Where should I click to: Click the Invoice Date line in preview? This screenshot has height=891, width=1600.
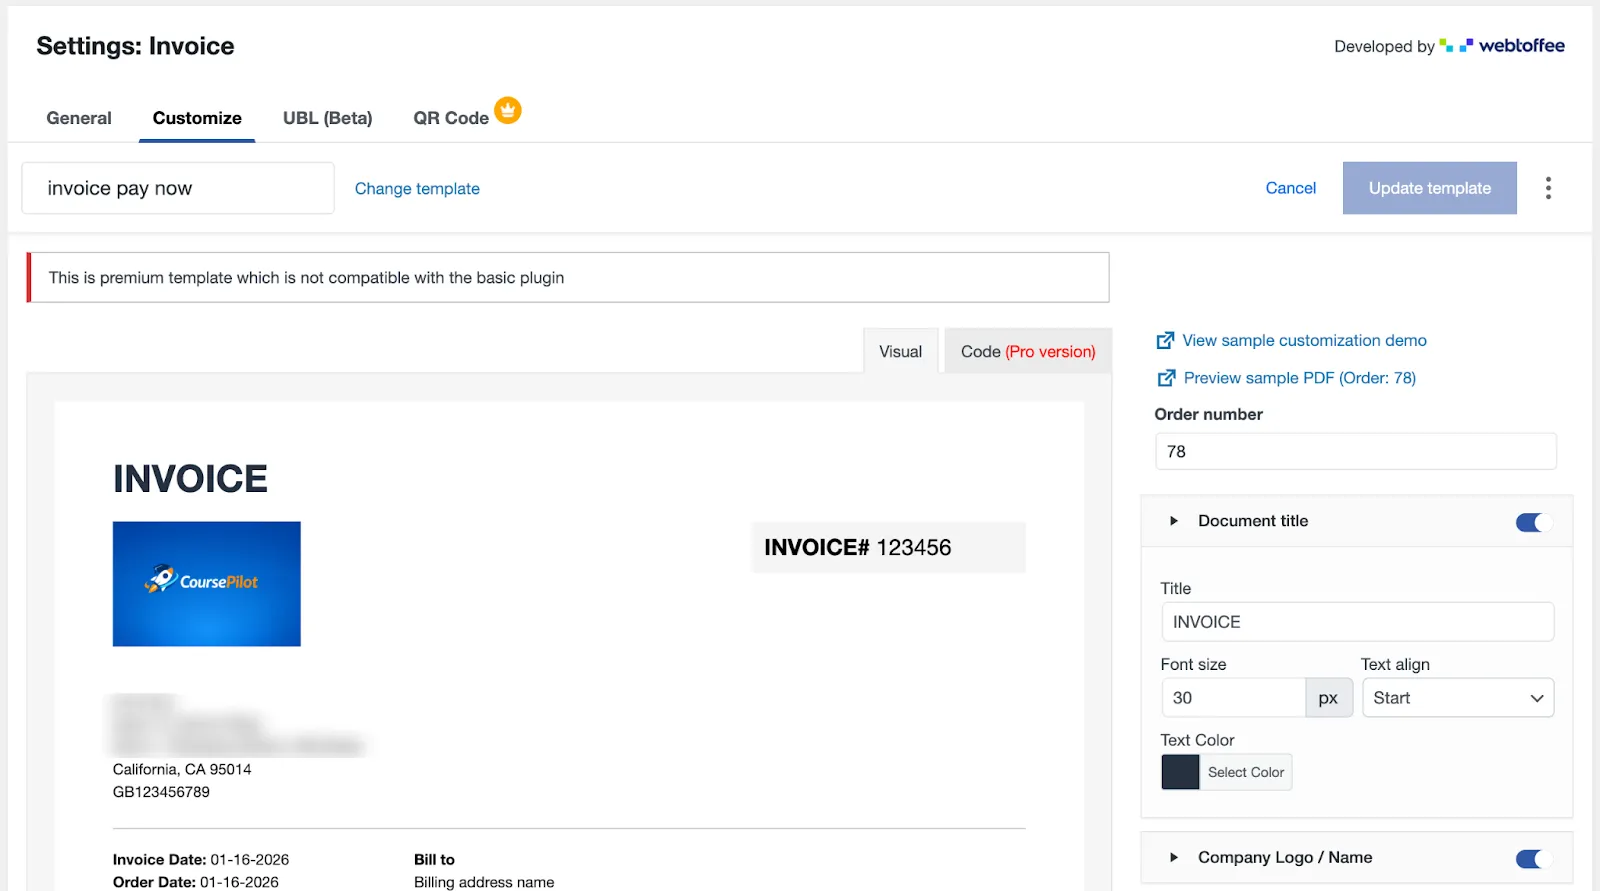click(201, 860)
